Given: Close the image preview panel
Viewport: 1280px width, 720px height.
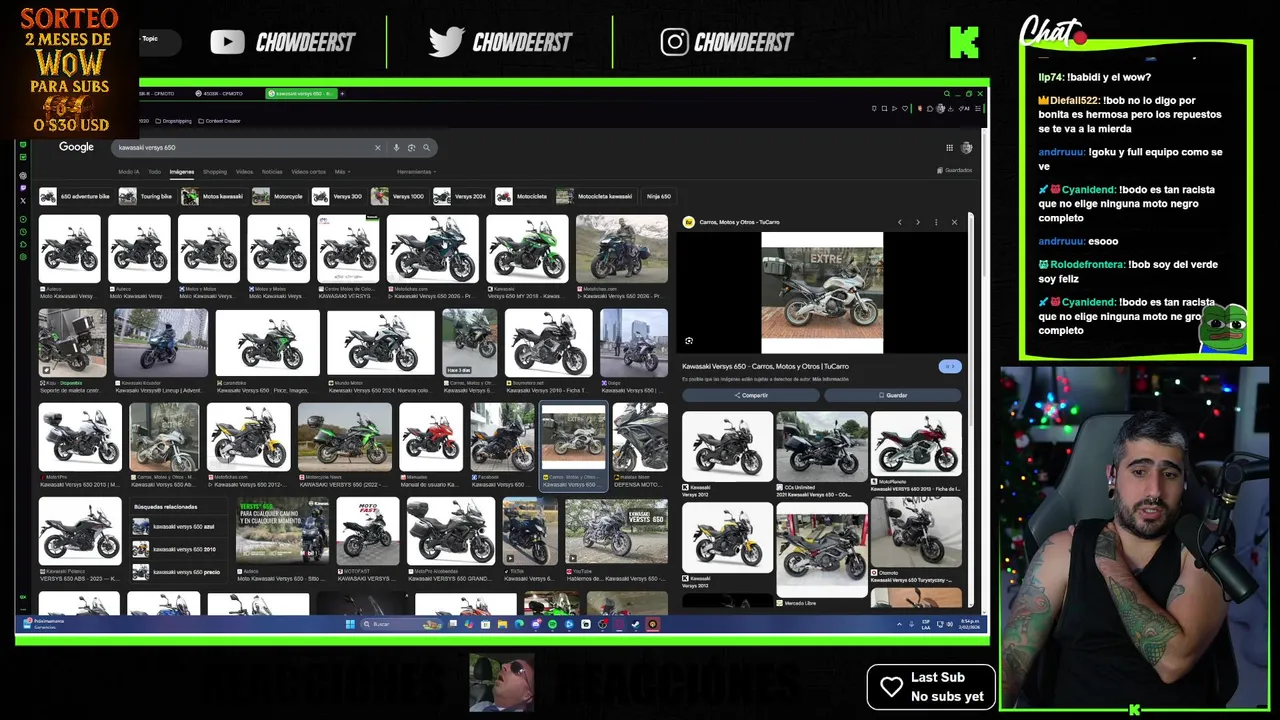Looking at the screenshot, I should point(954,222).
